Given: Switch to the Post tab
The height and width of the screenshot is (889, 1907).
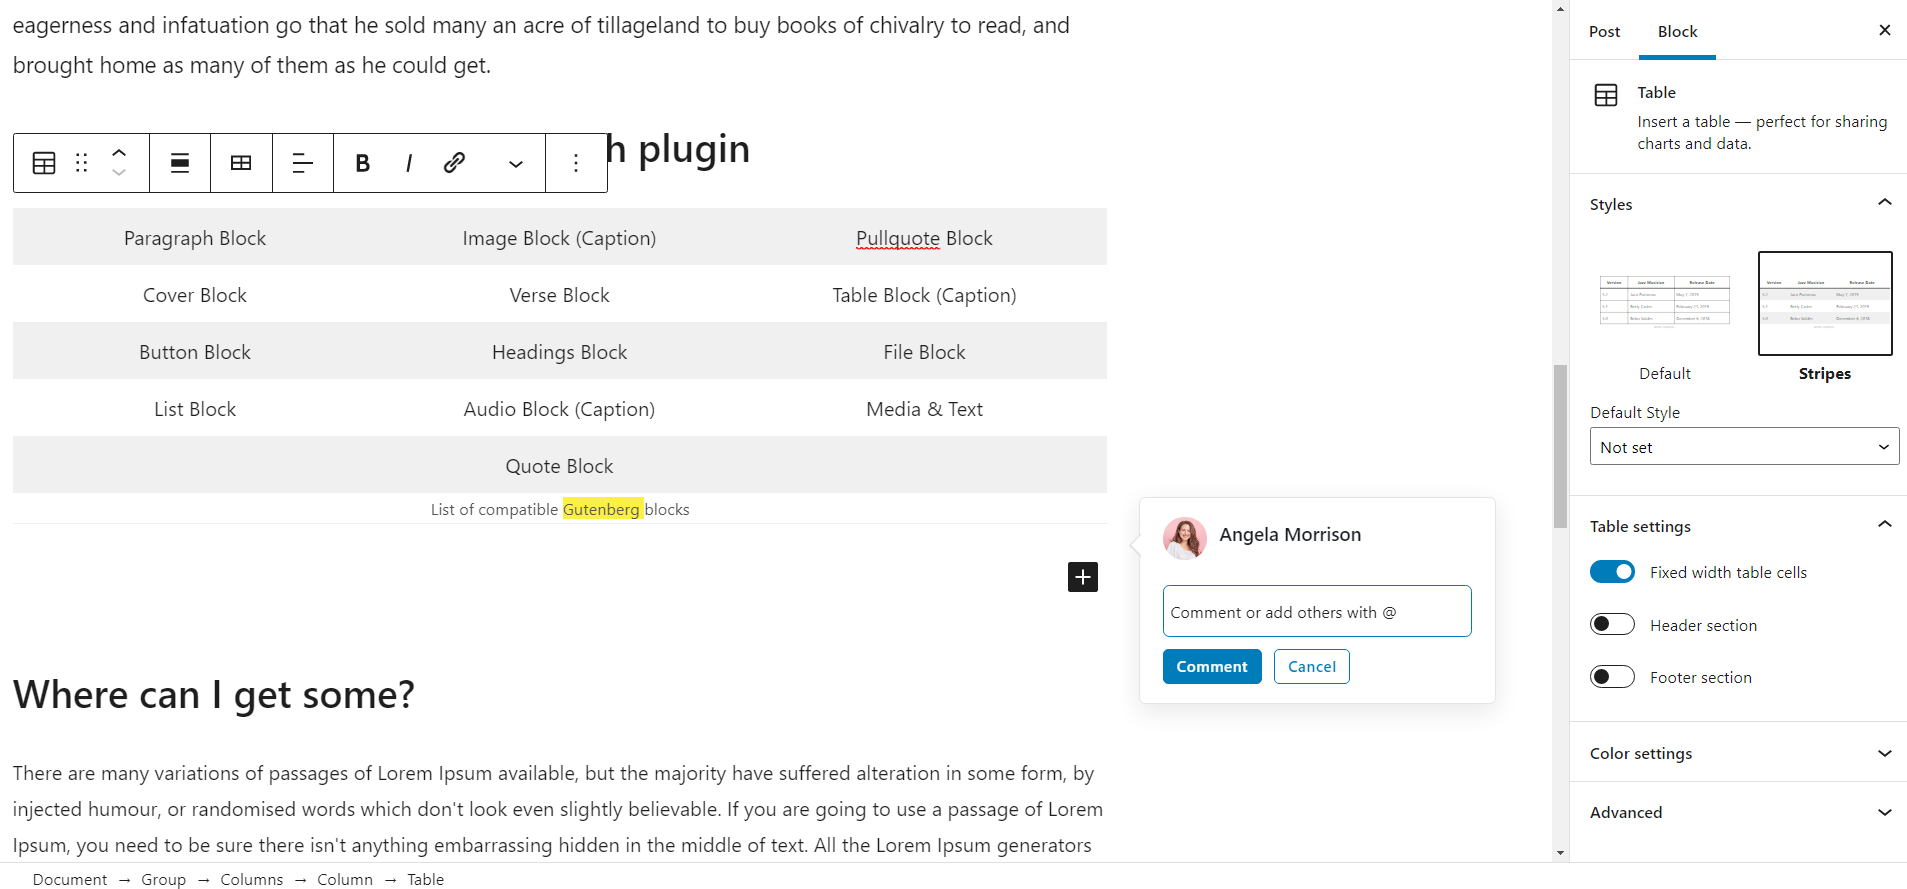Looking at the screenshot, I should click(1604, 32).
